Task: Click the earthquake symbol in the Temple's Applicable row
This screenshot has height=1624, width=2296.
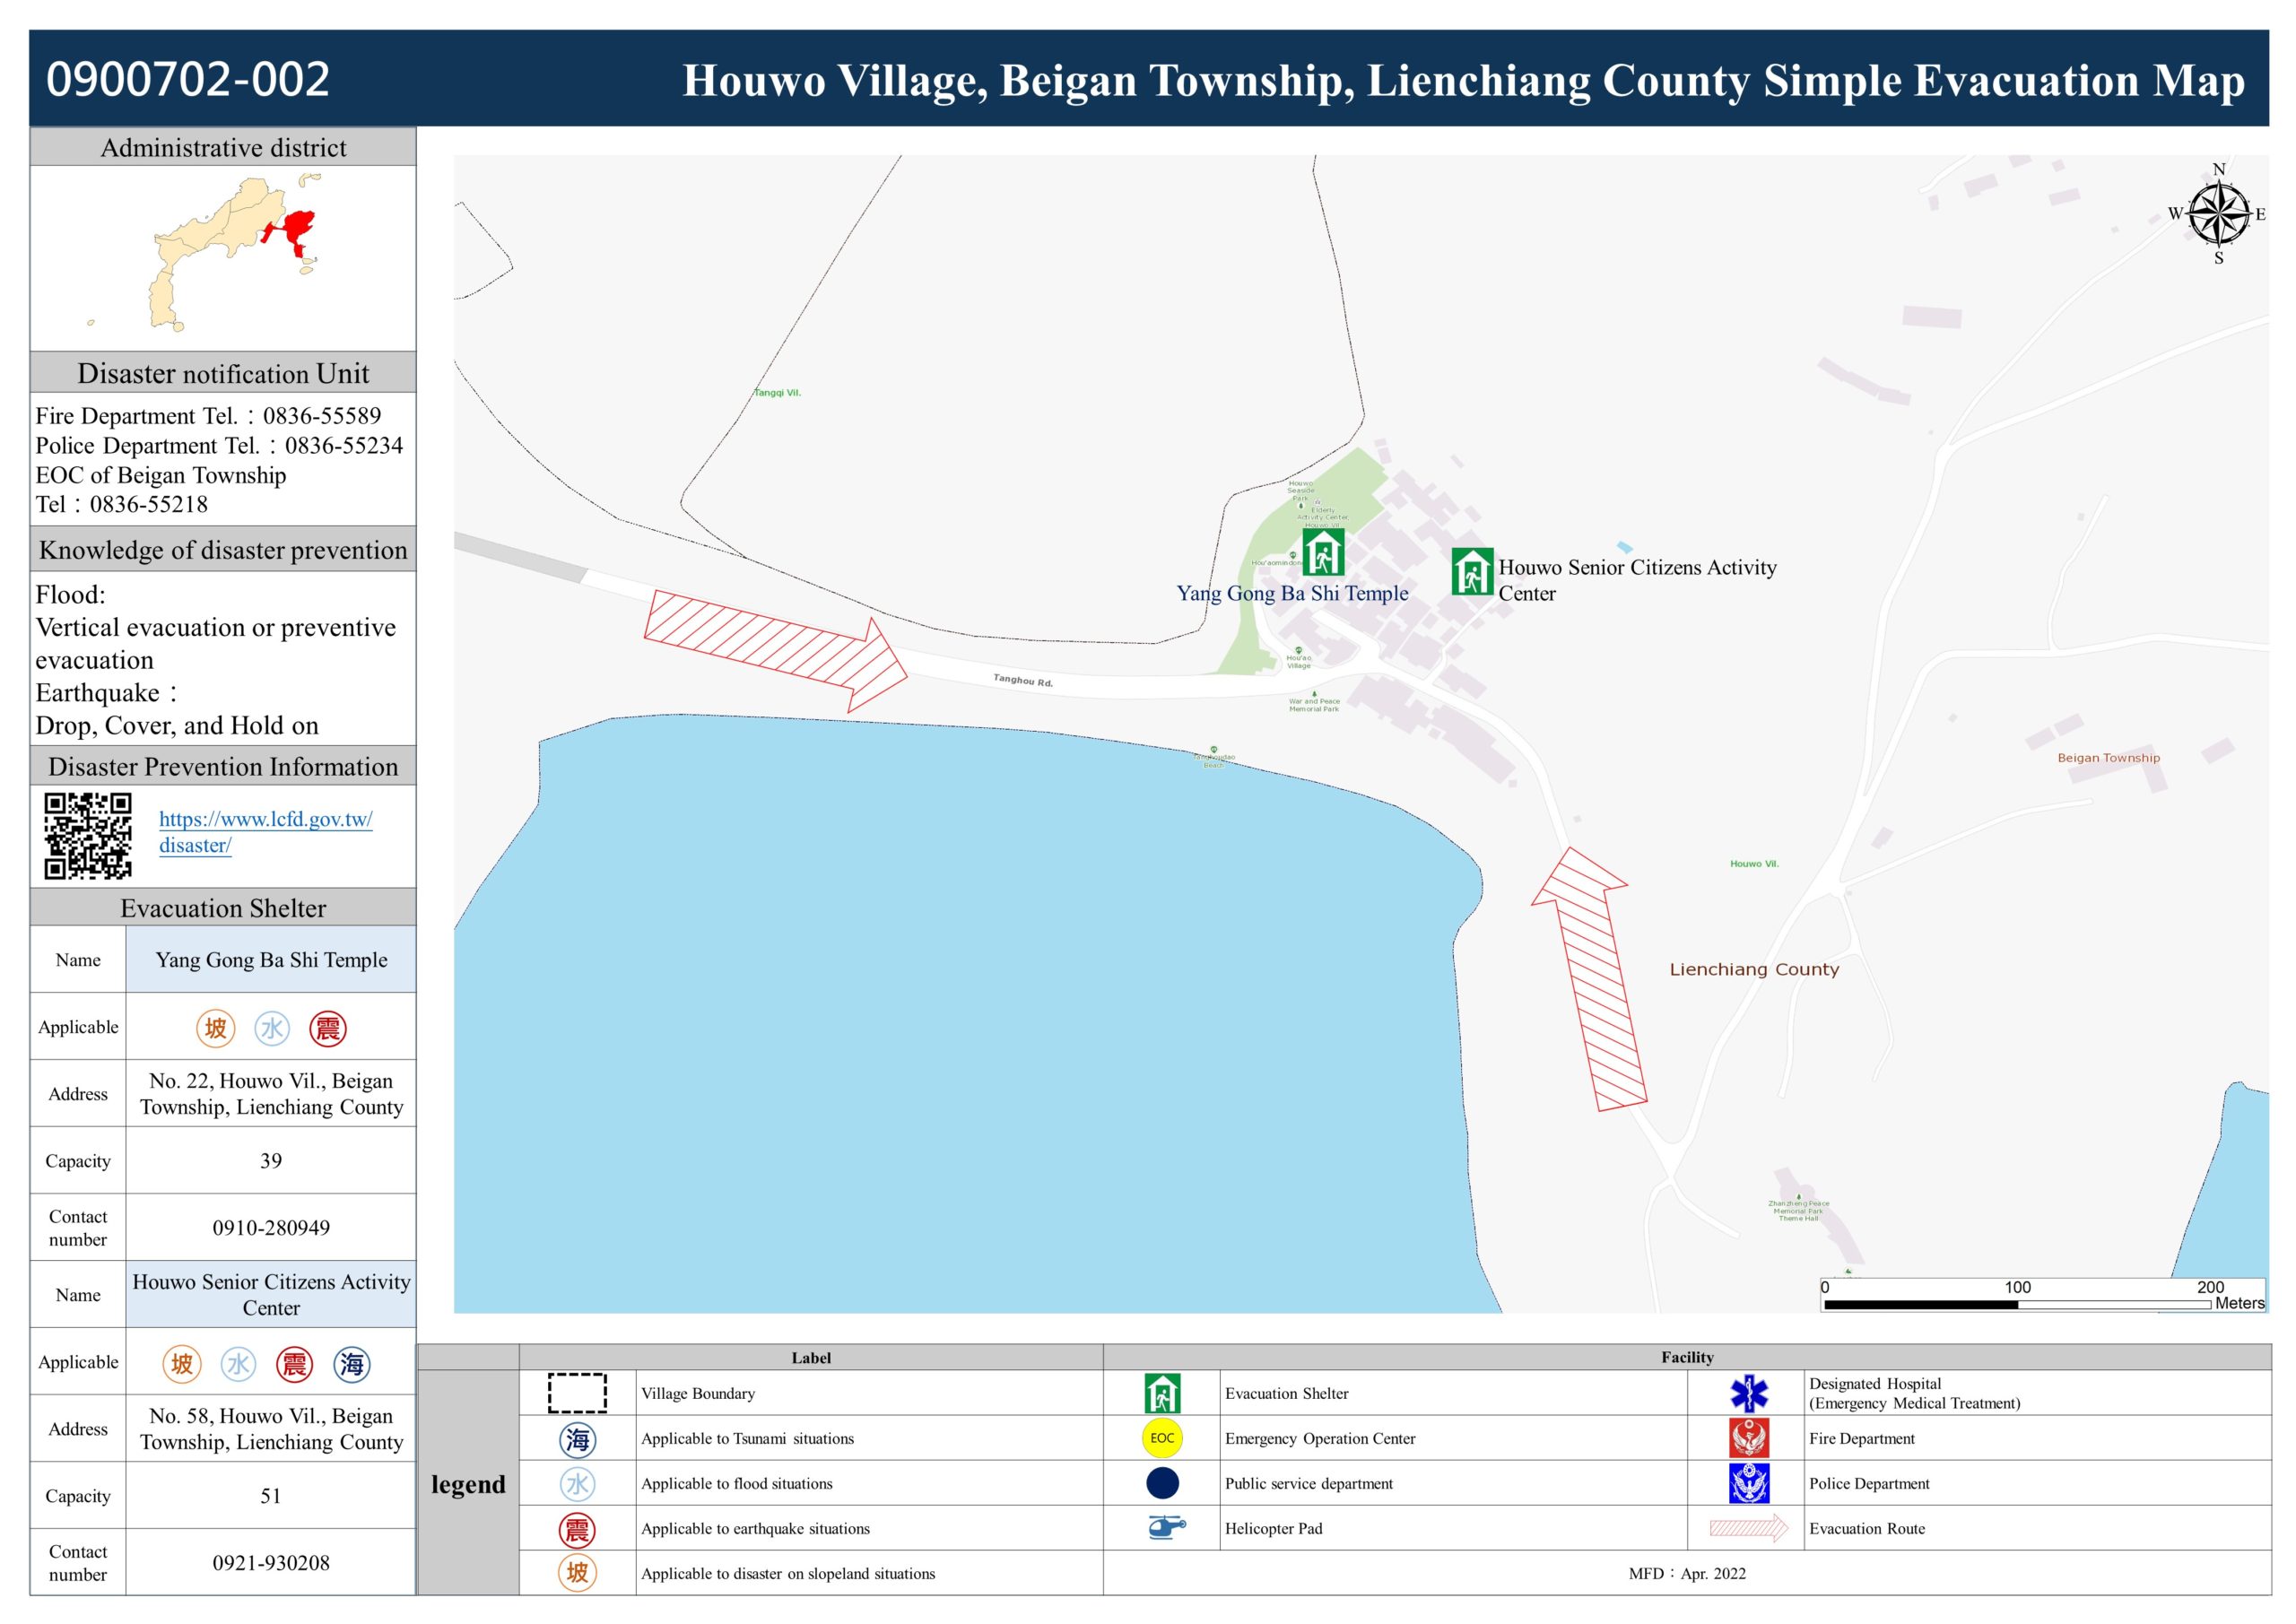Action: 328,1028
